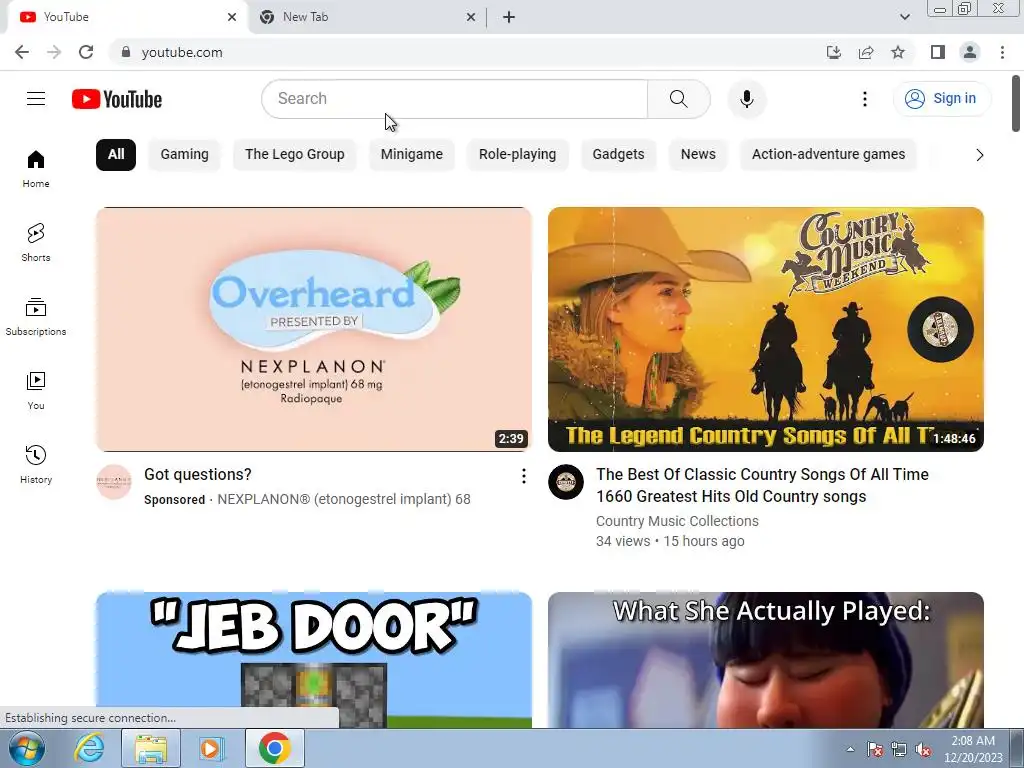Viewport: 1024px width, 768px height.
Task: Show hidden tray icons arrow
Action: pyautogui.click(x=850, y=750)
